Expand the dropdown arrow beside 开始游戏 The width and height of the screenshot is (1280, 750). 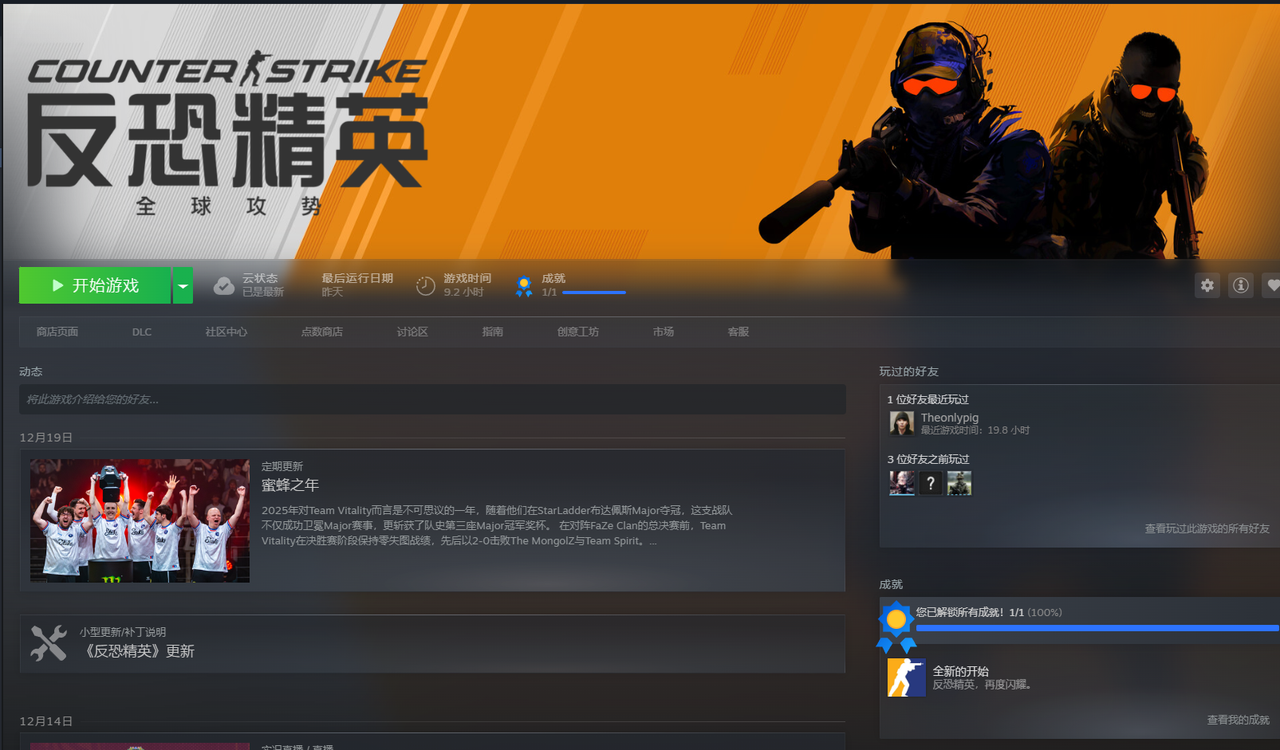coord(182,285)
